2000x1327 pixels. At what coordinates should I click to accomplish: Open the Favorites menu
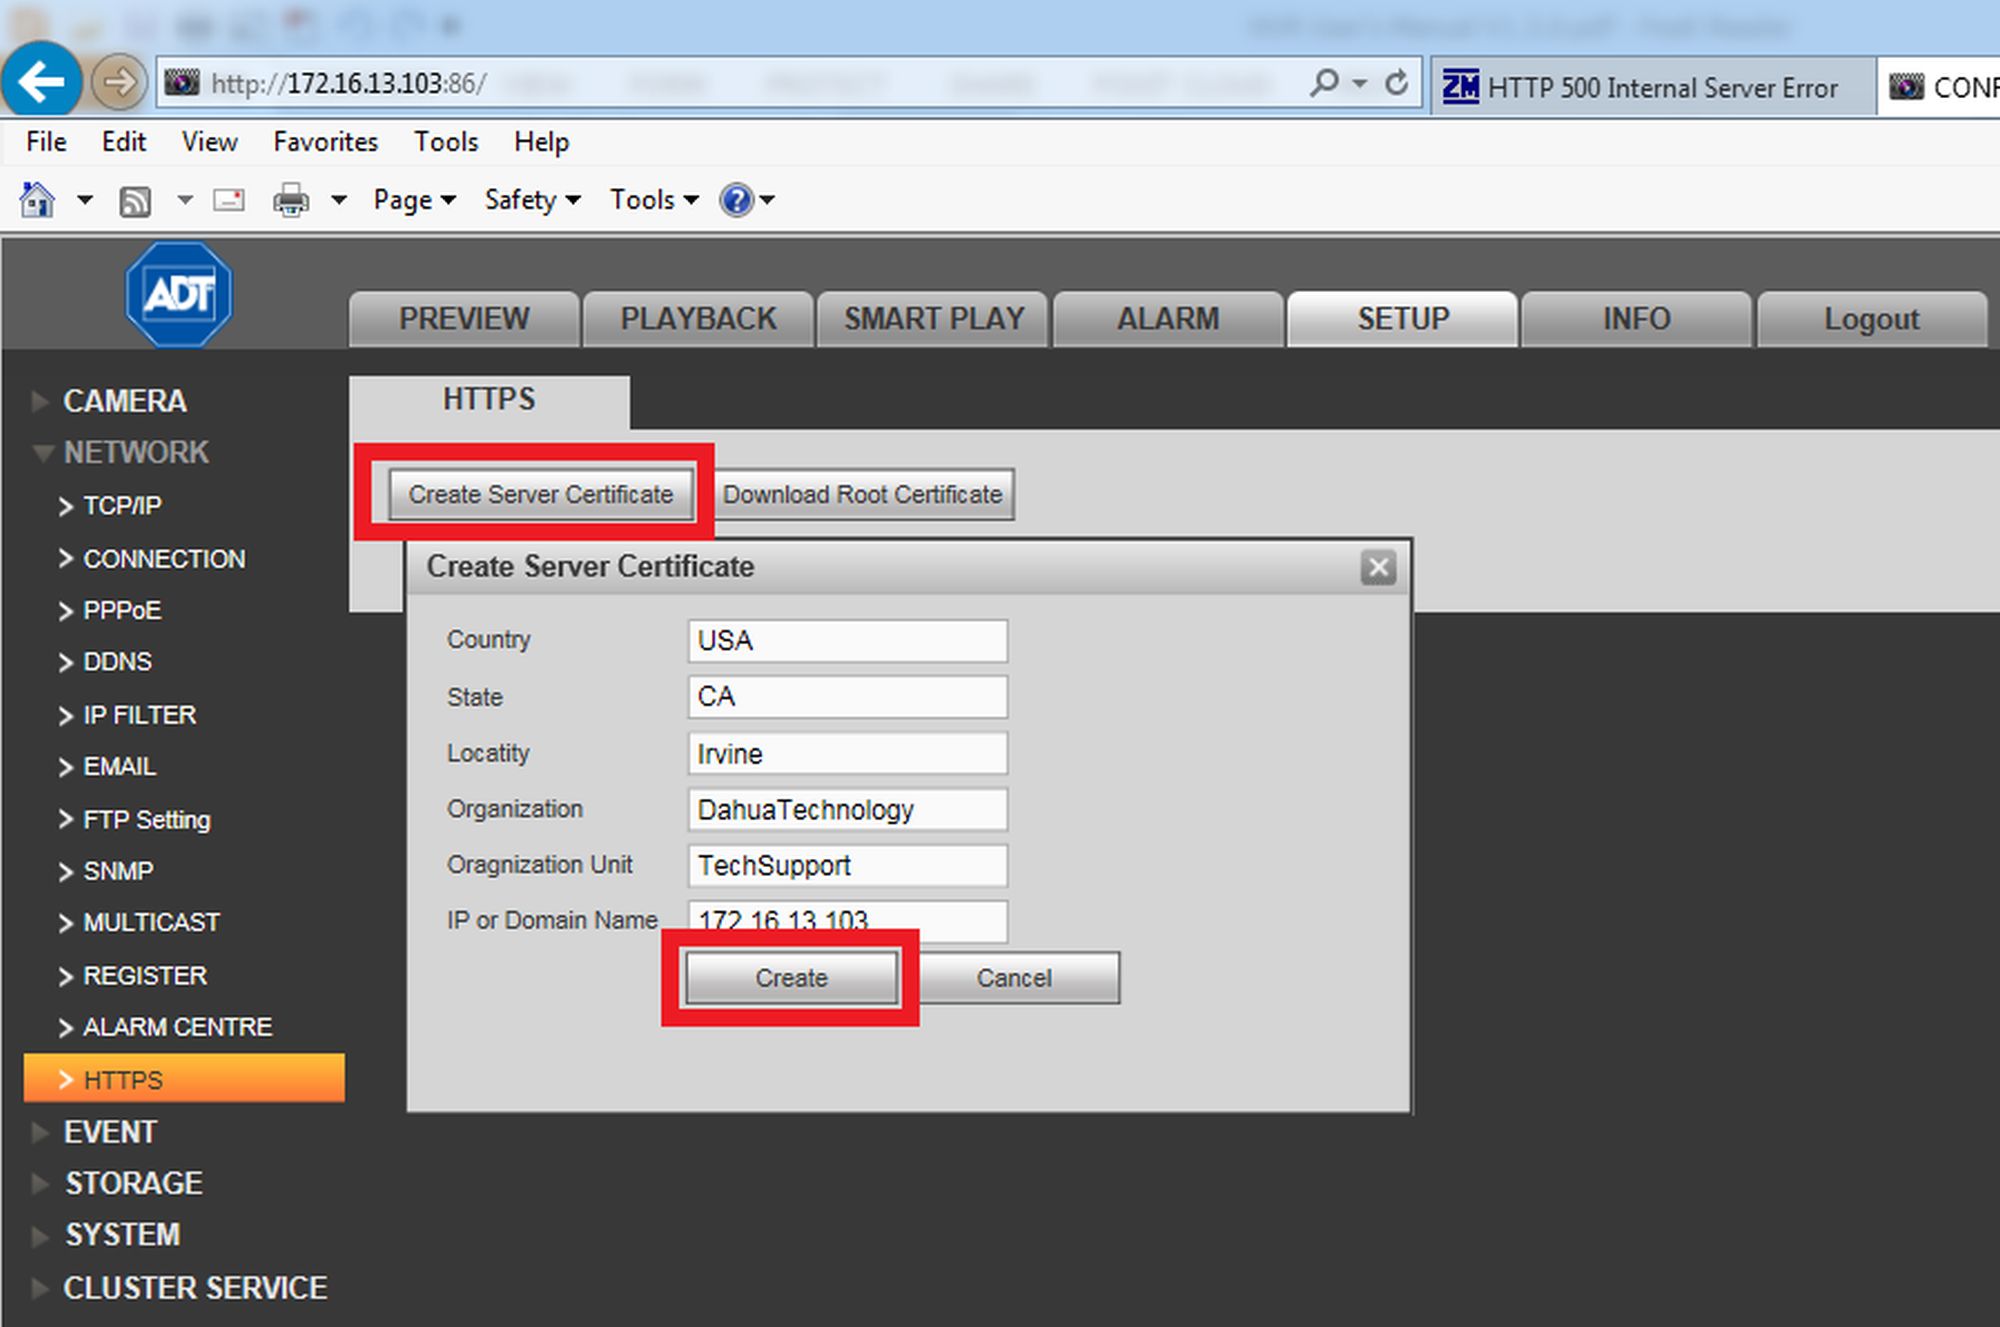[325, 142]
